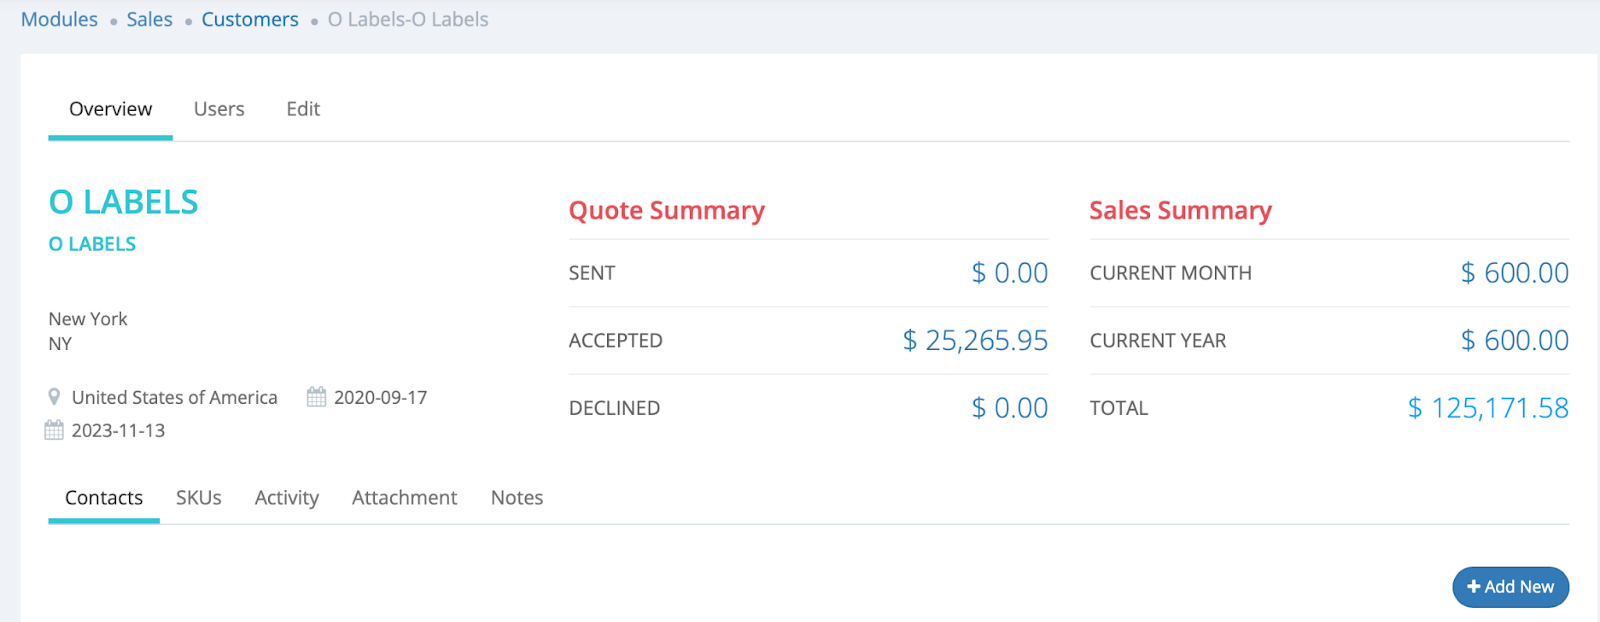Click the accepted quotes amount $25,265.95

975,341
